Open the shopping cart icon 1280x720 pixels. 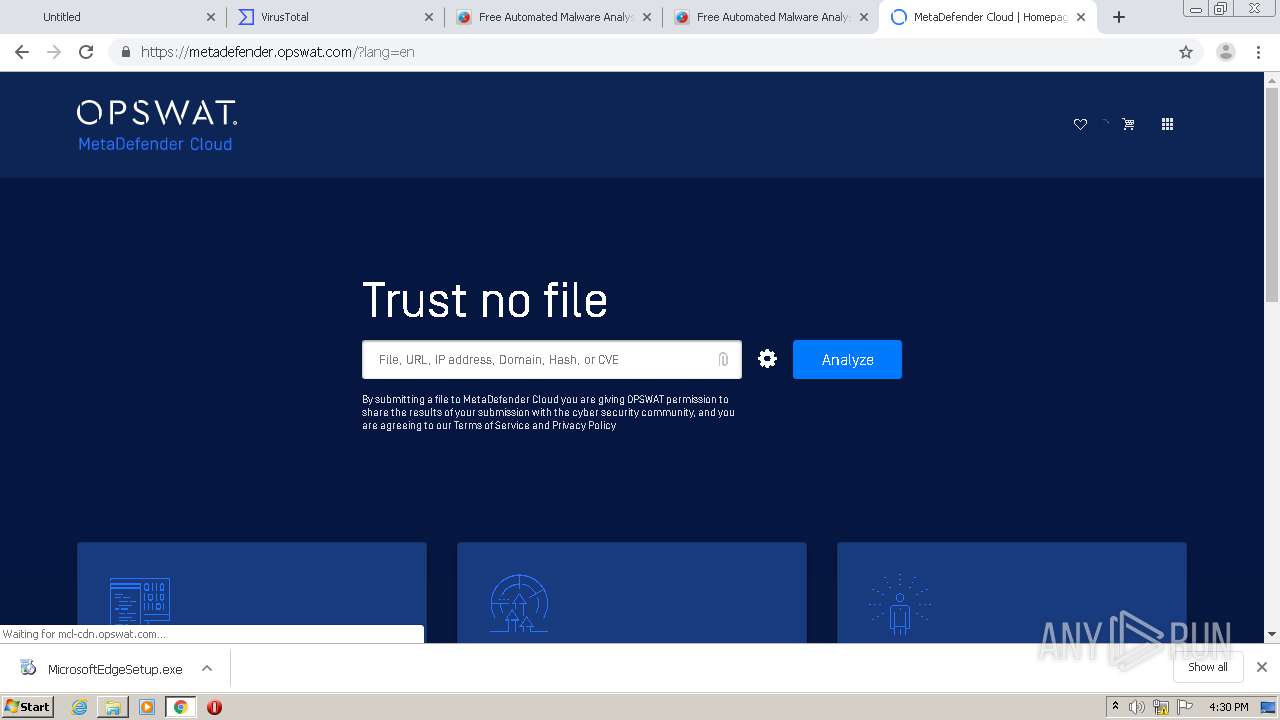1128,124
